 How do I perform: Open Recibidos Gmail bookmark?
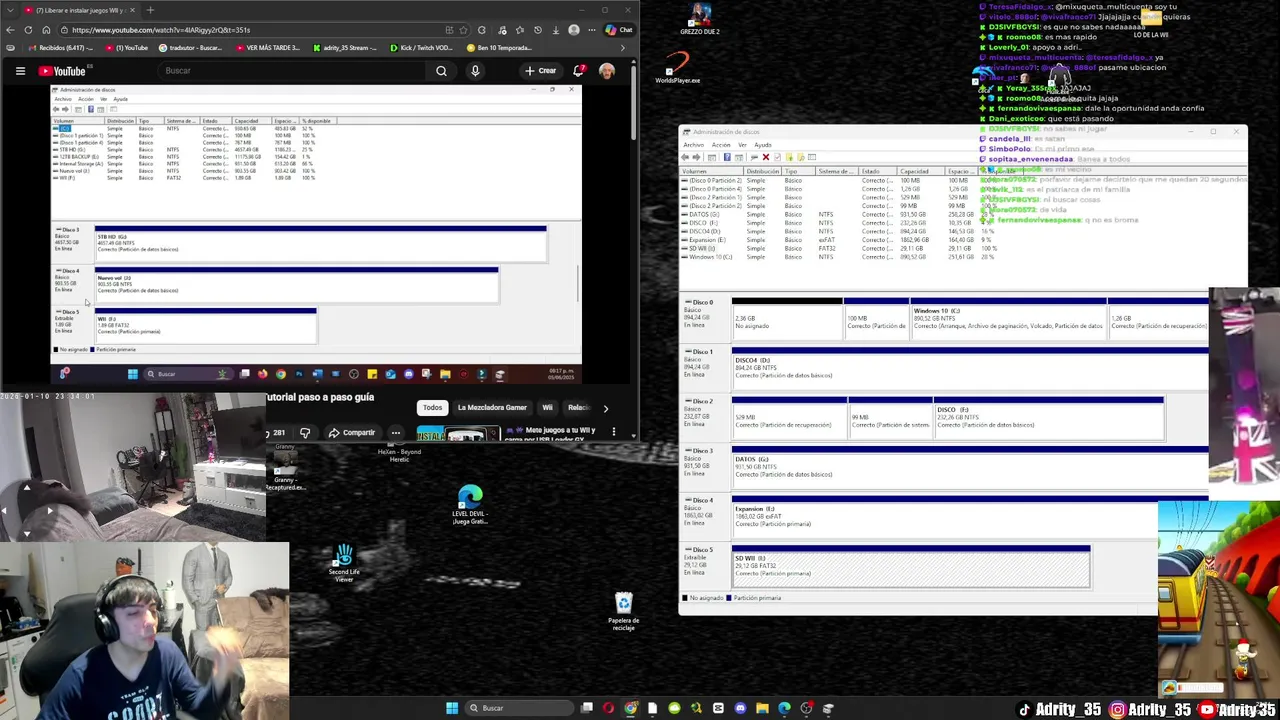[x=59, y=48]
